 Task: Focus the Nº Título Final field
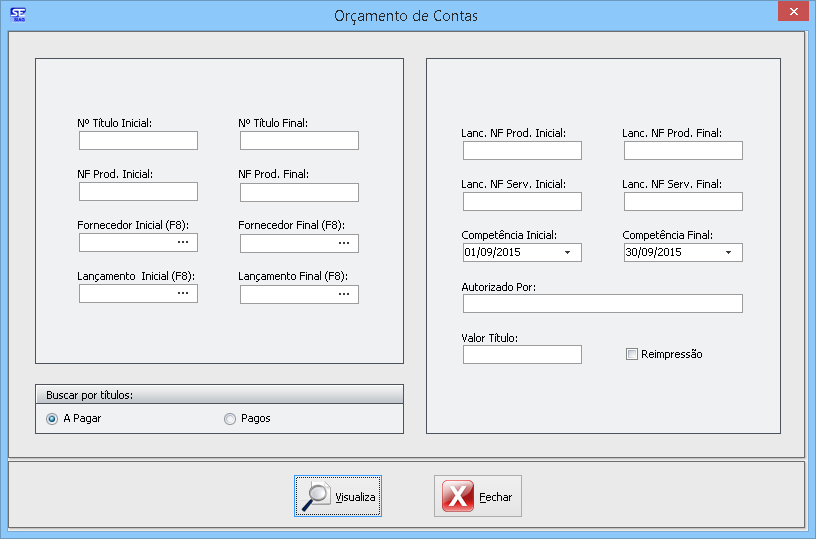point(299,141)
